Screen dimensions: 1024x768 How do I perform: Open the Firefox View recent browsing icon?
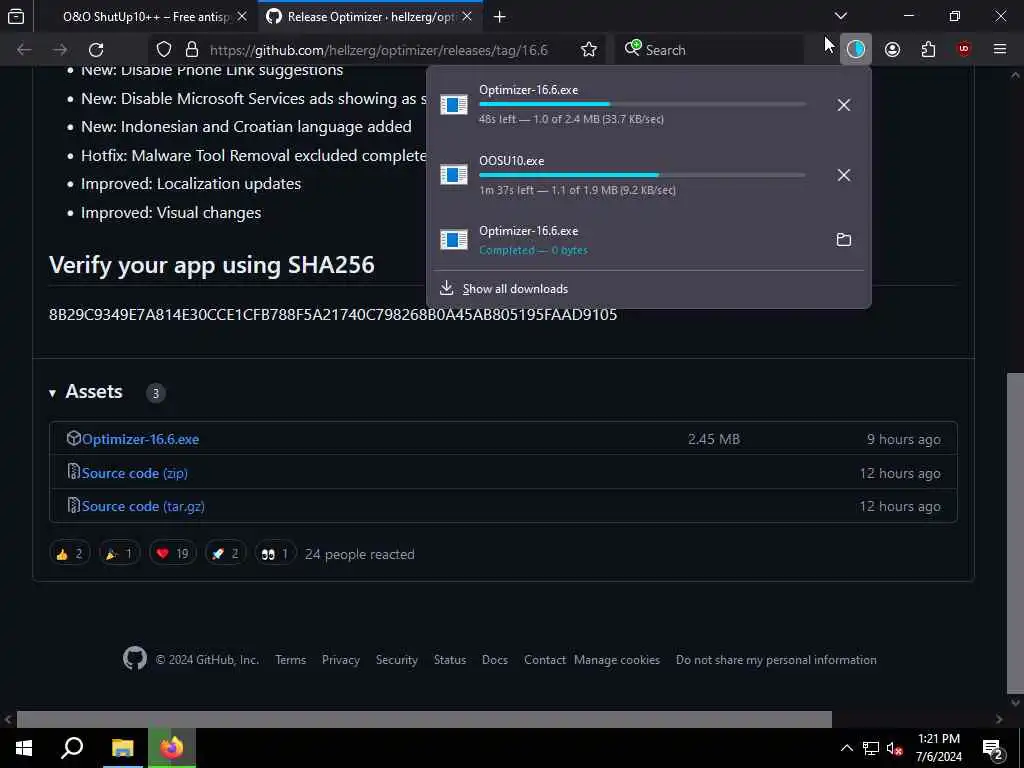pos(16,16)
